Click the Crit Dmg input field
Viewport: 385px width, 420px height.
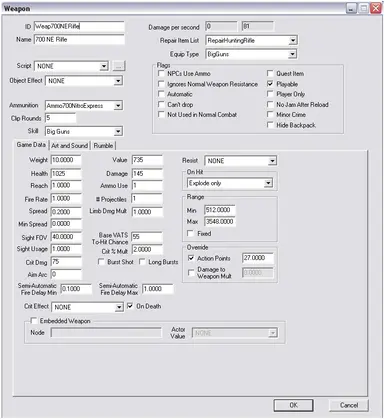[x=66, y=262]
